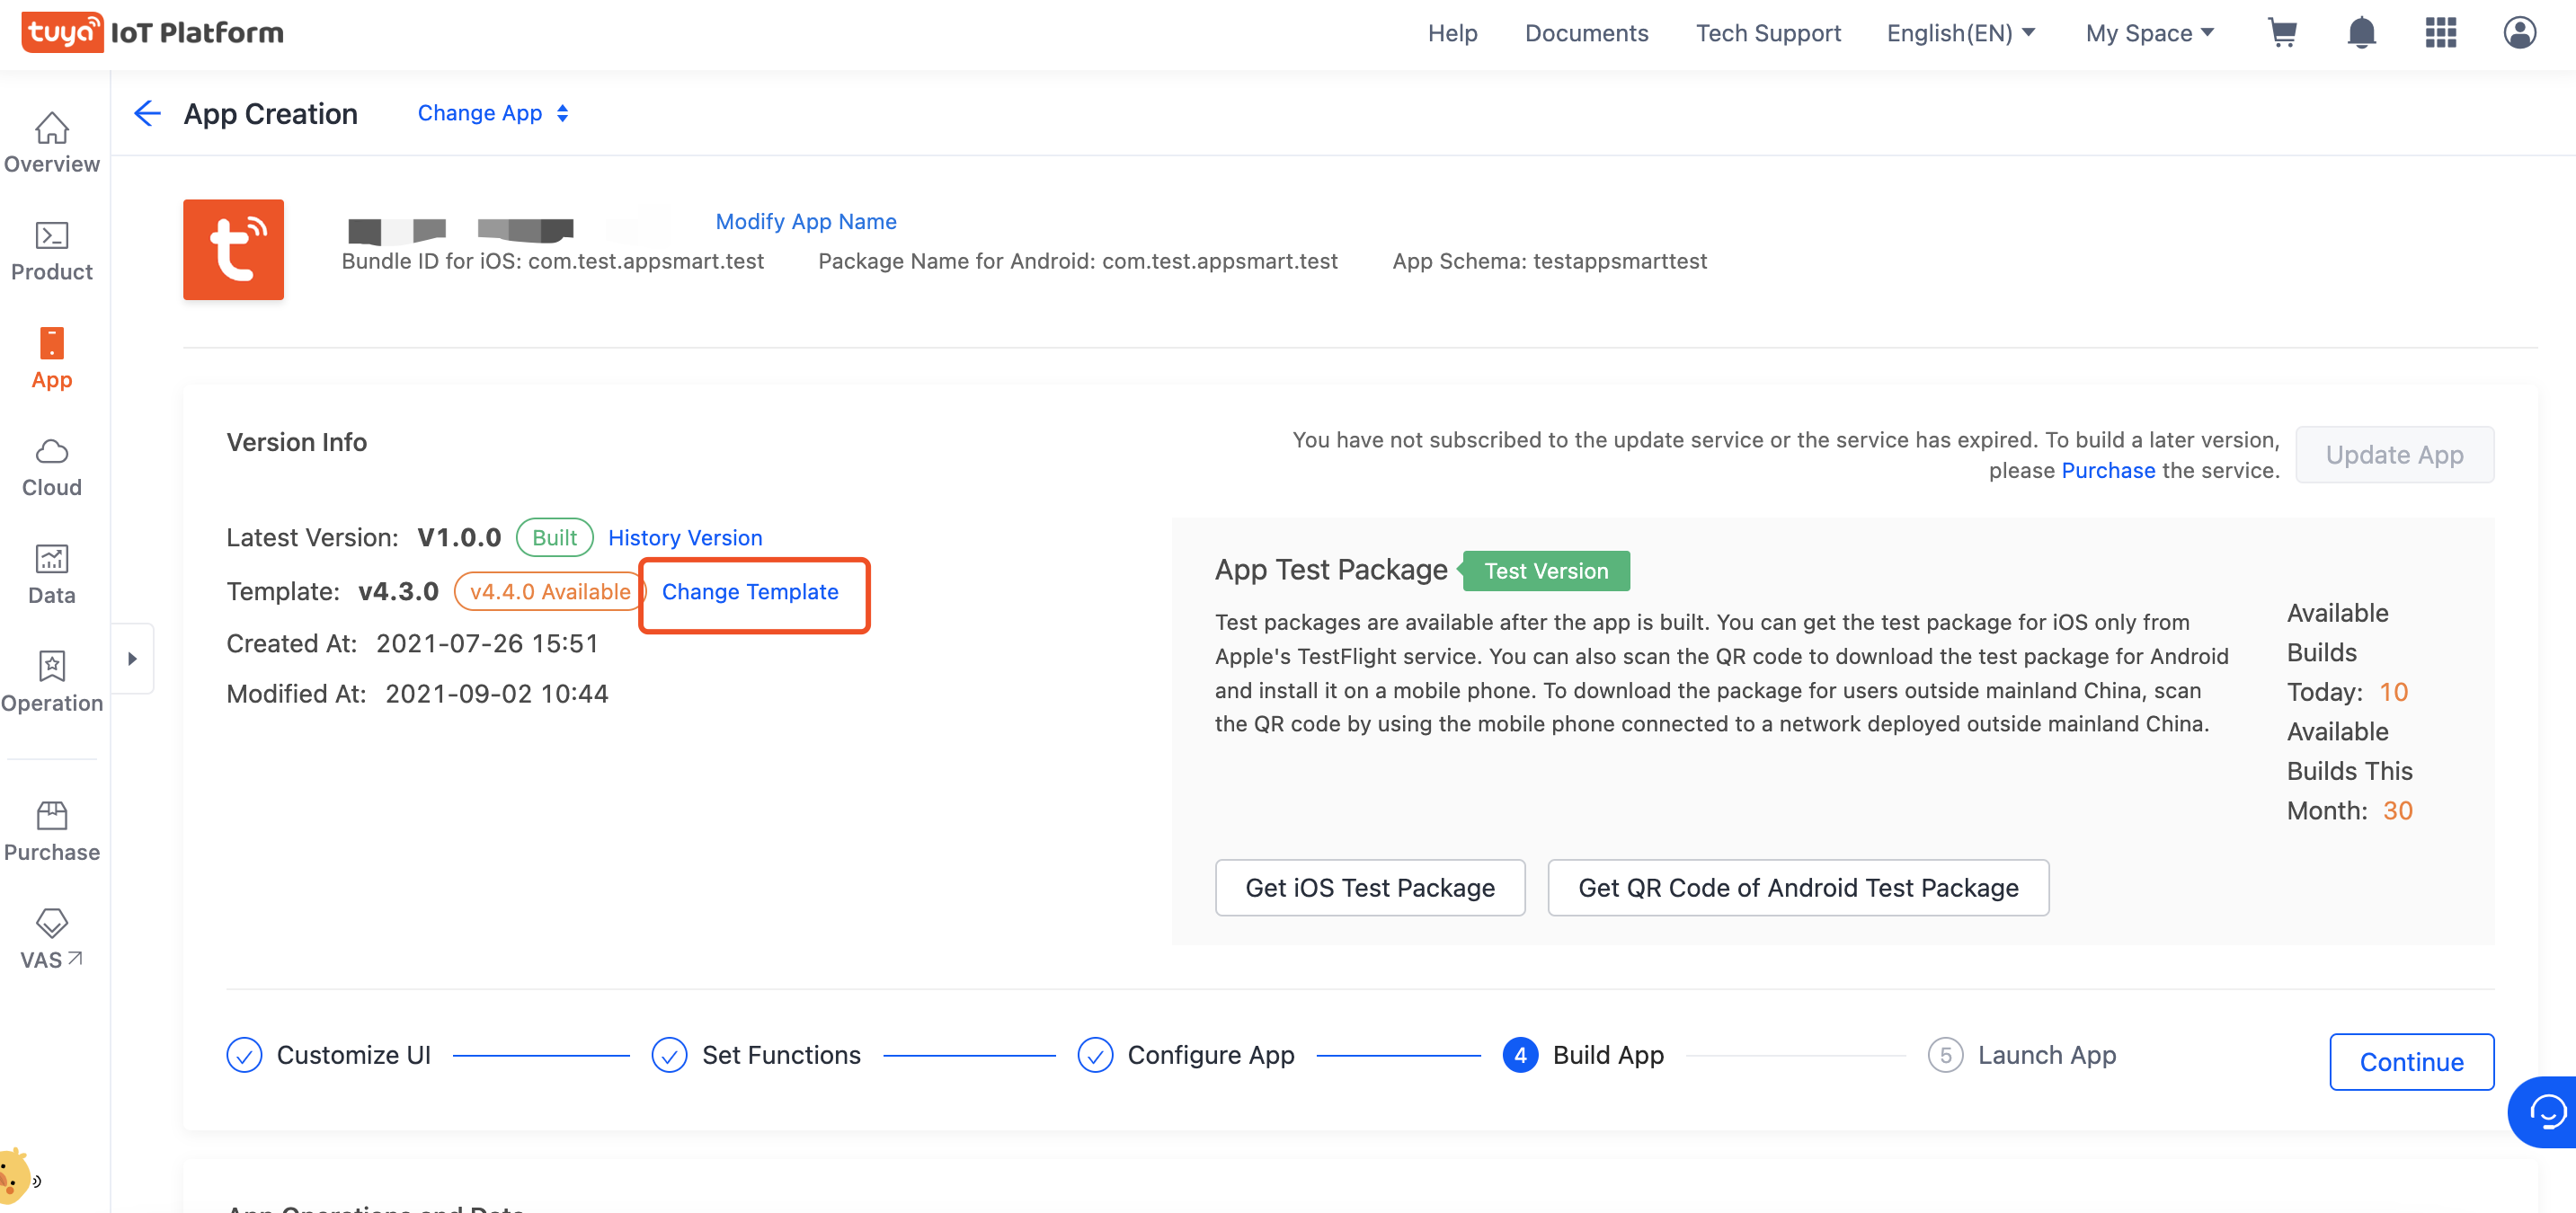Select the App section in sidebar

pos(51,359)
